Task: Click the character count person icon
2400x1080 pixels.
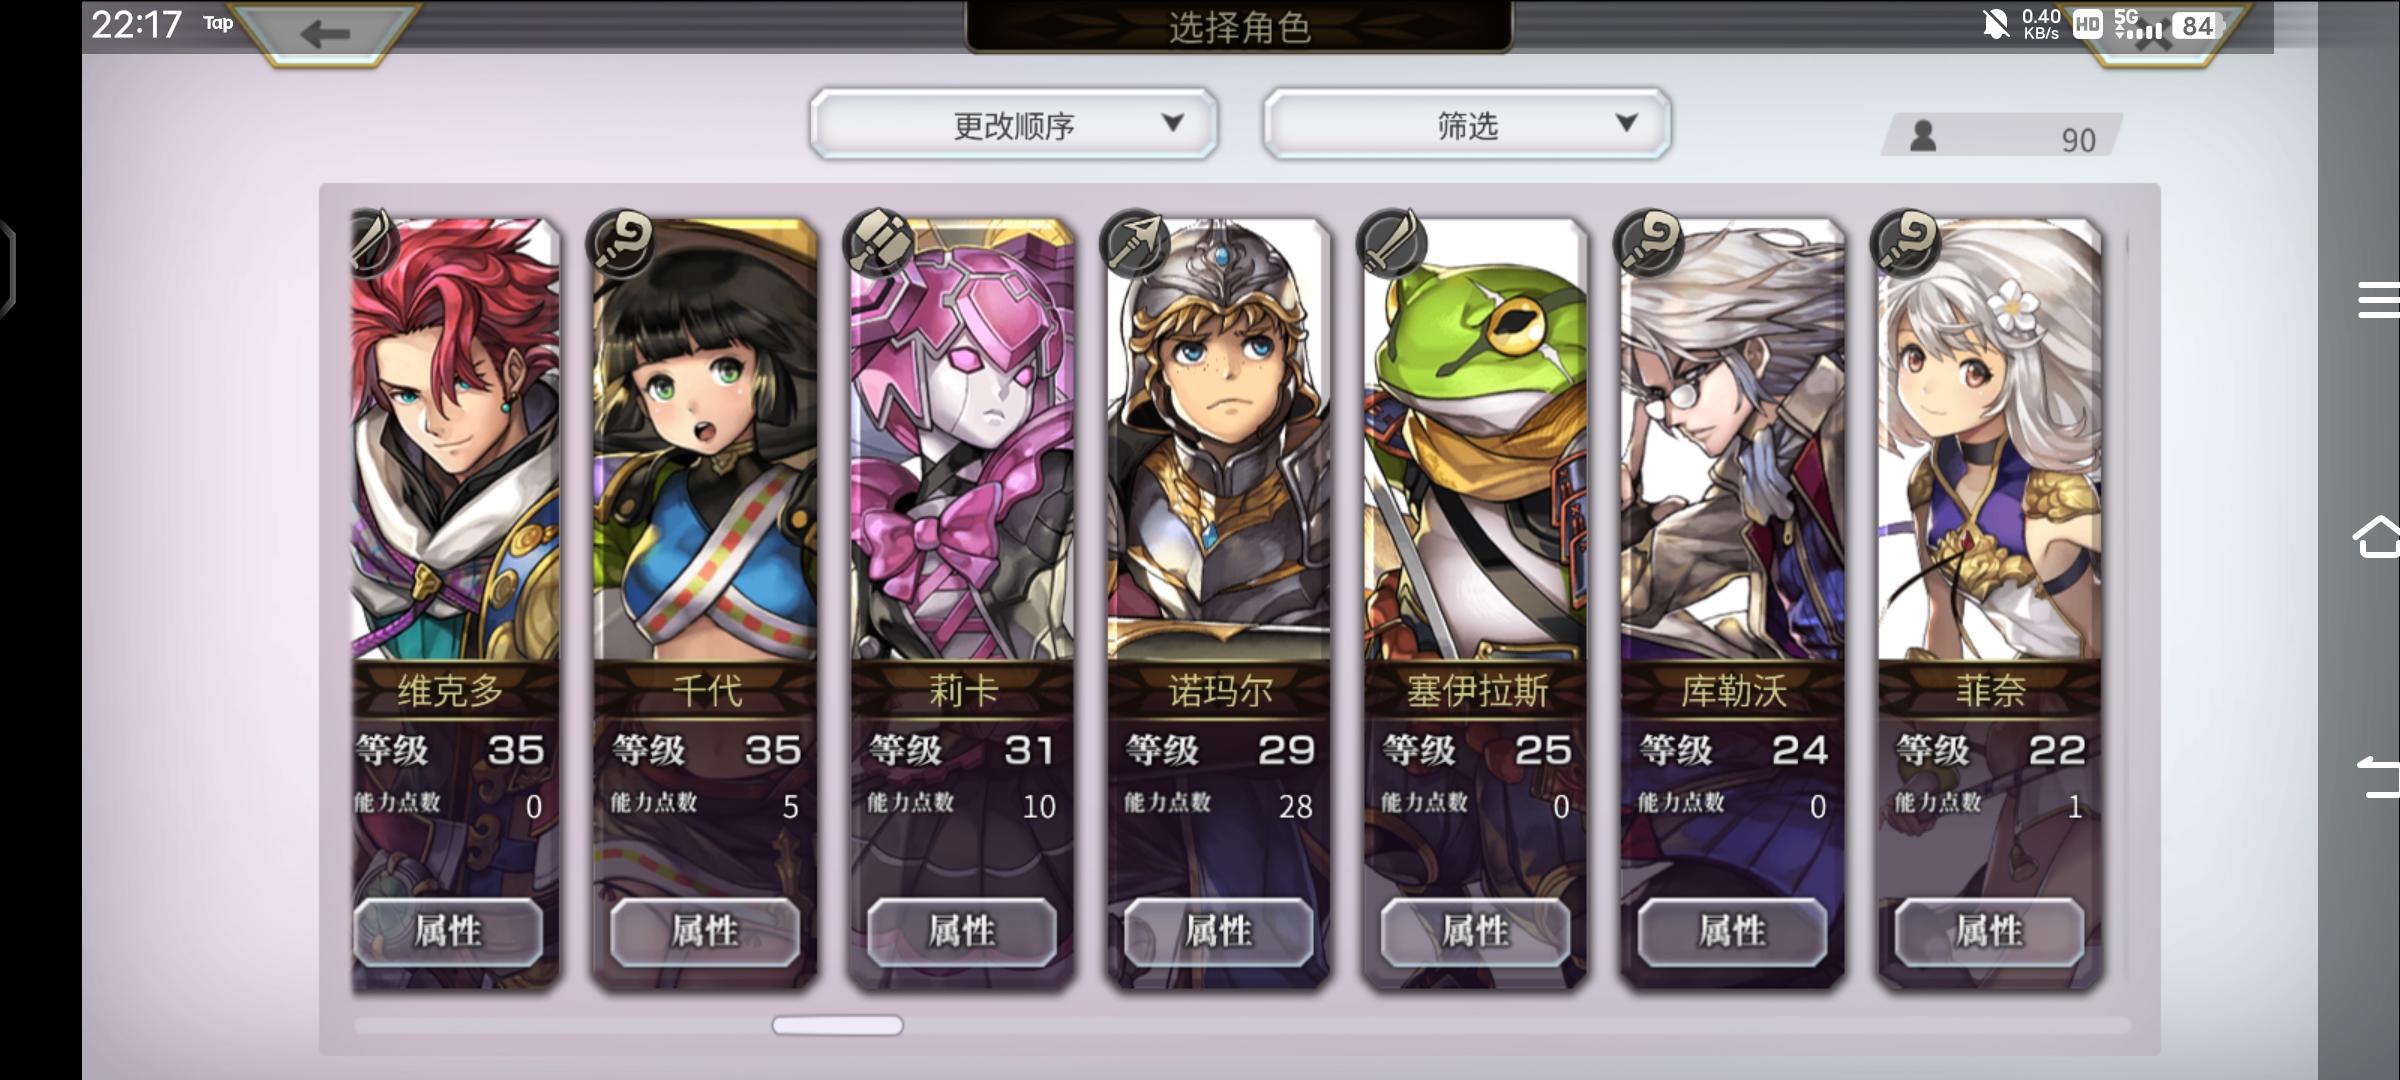Action: 1922,136
